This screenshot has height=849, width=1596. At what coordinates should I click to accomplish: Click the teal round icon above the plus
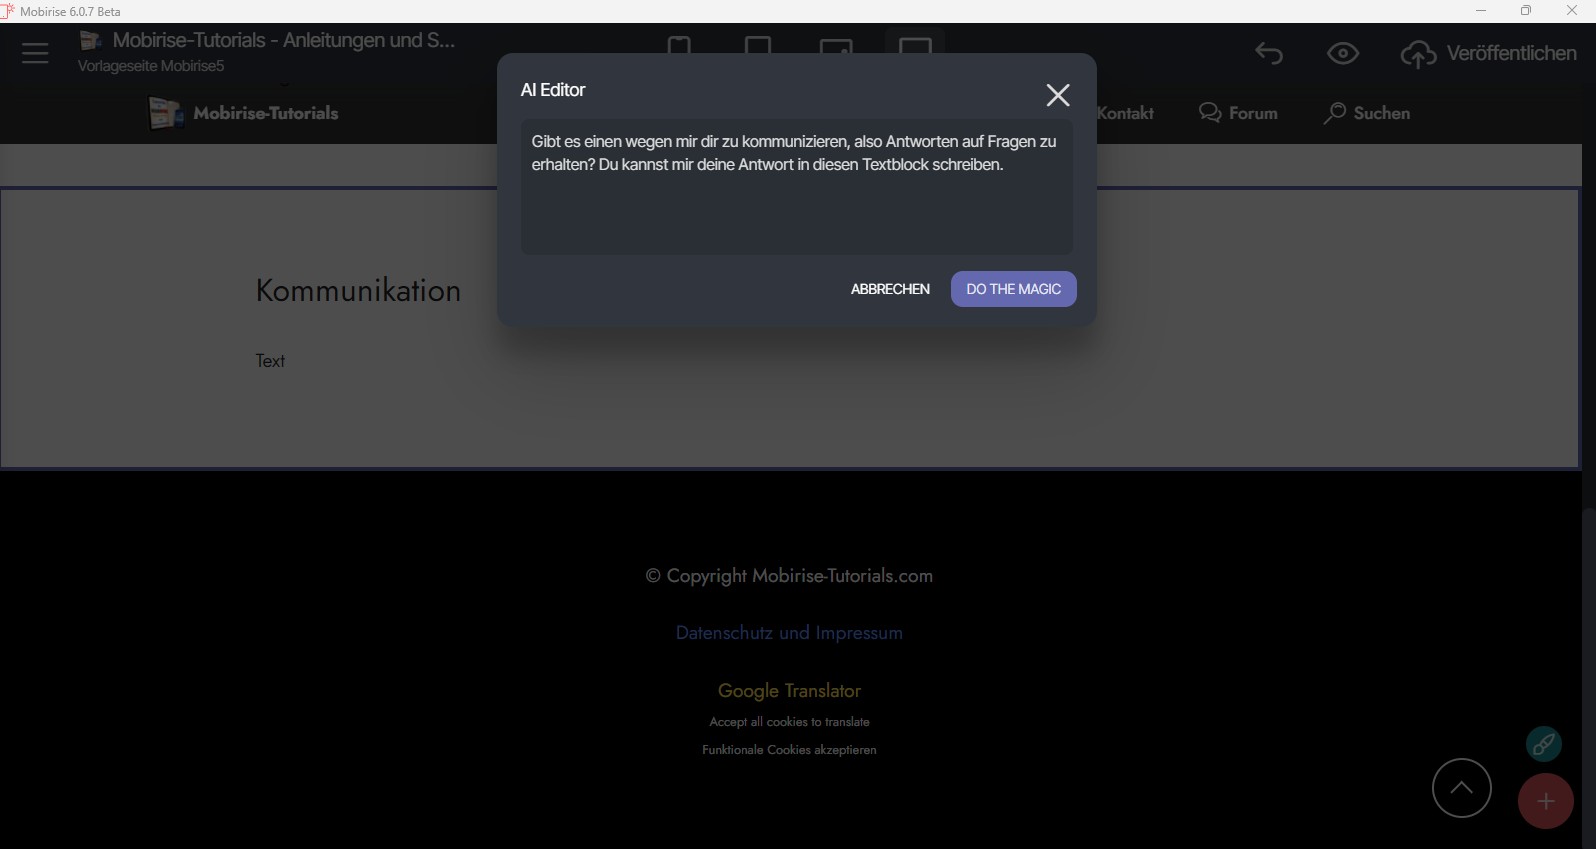click(x=1544, y=744)
